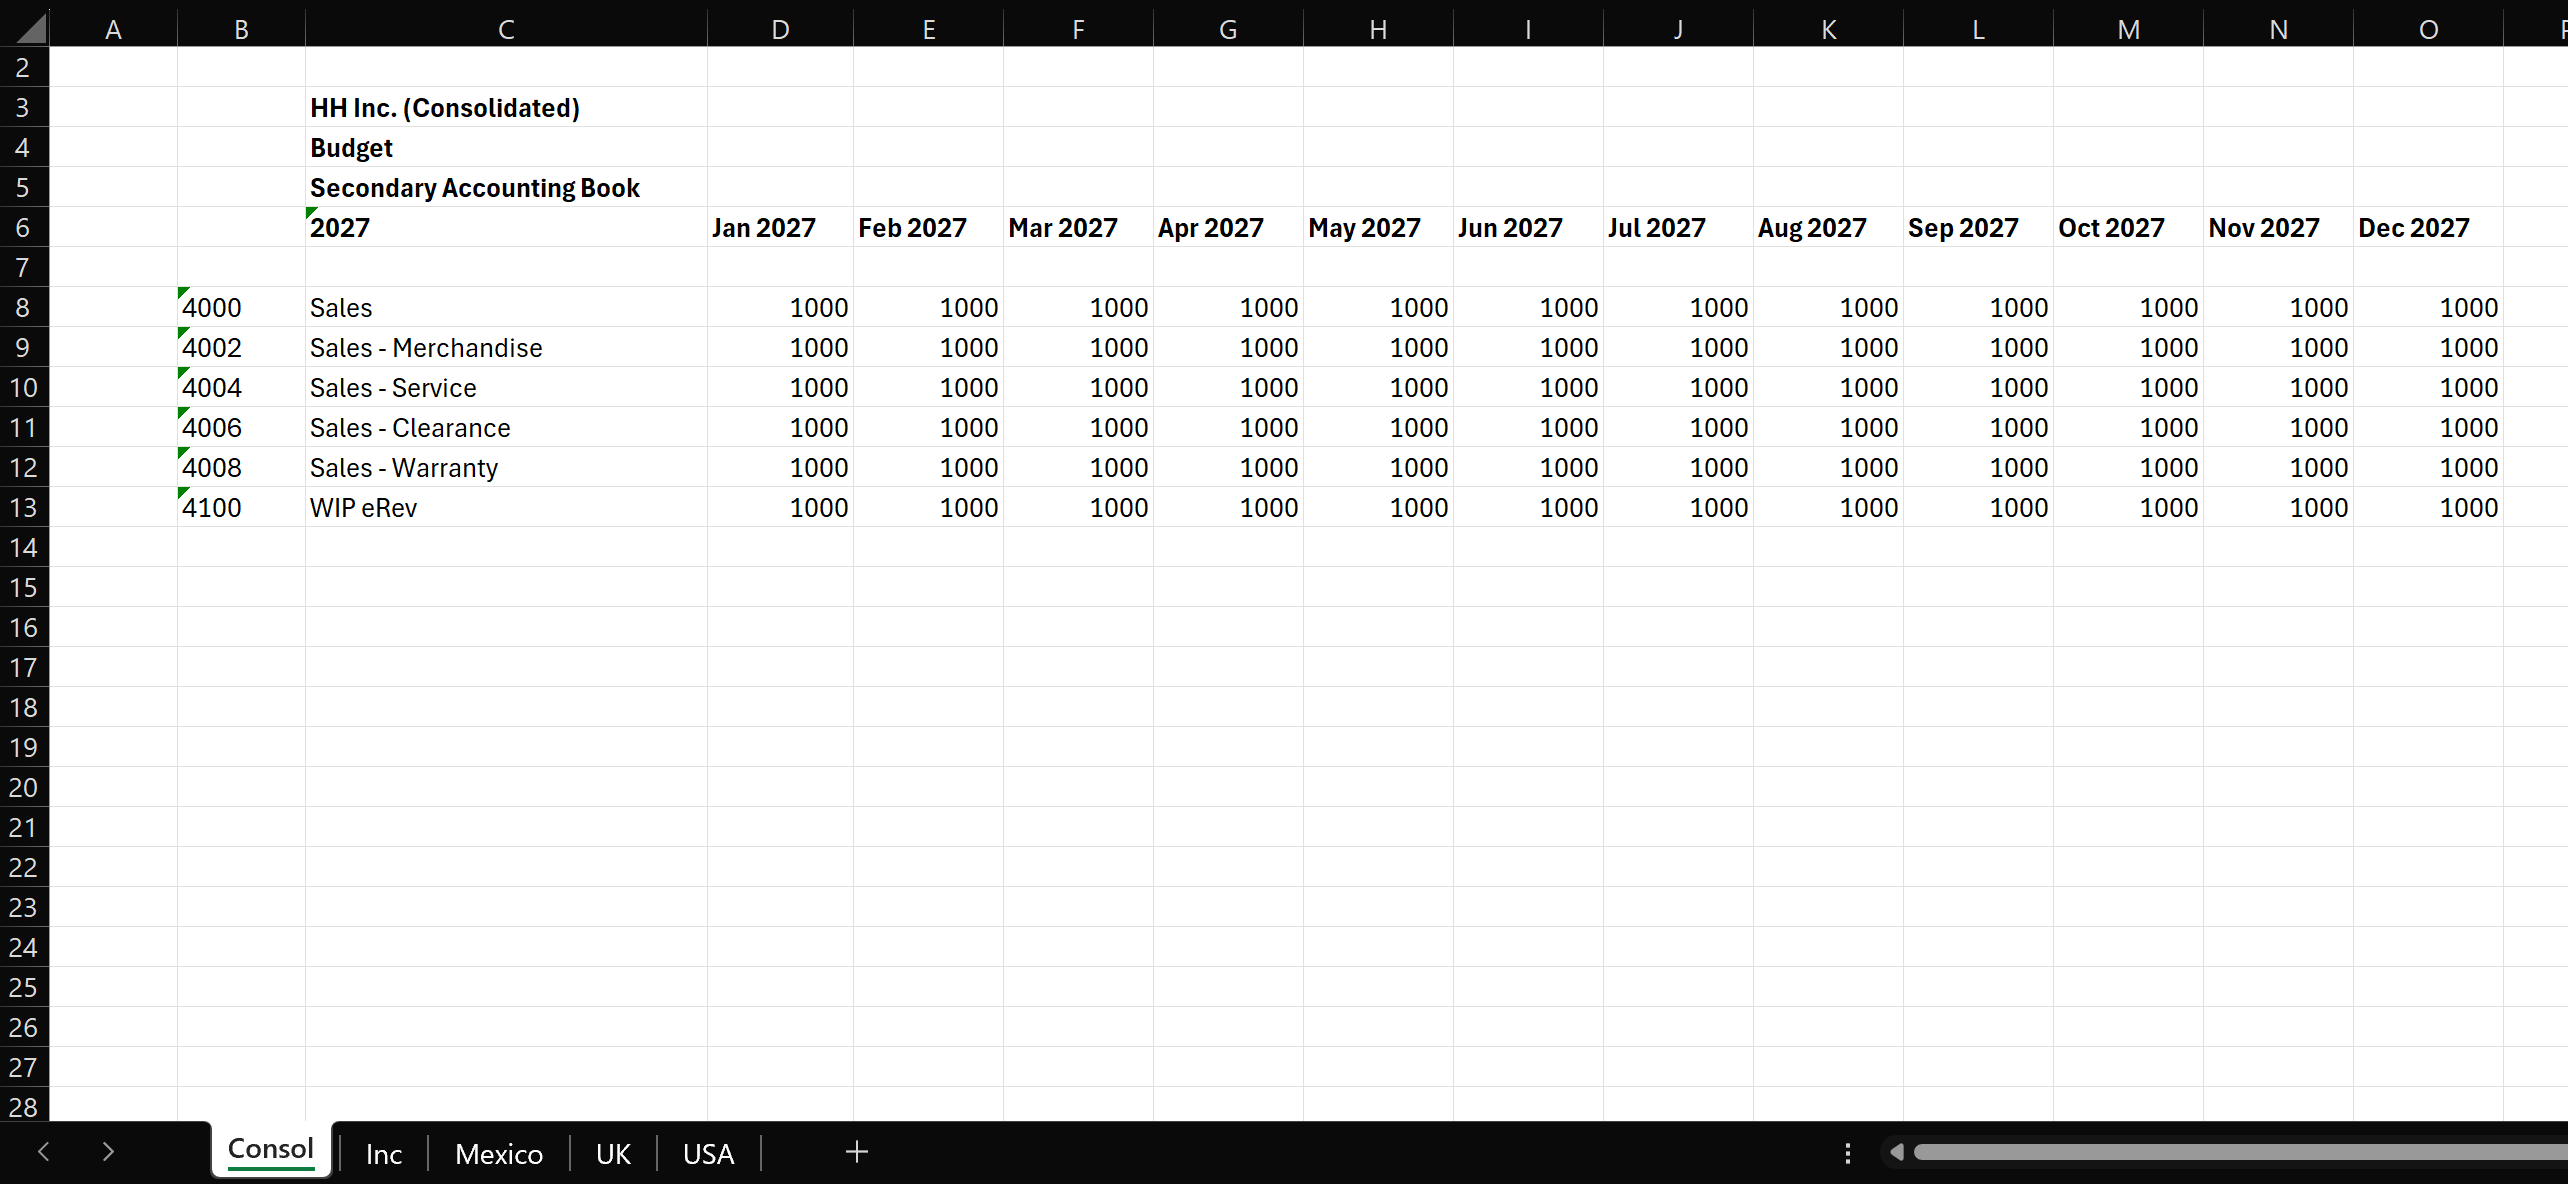Select the Consol sheet tab
The image size is (2568, 1184).
point(271,1150)
